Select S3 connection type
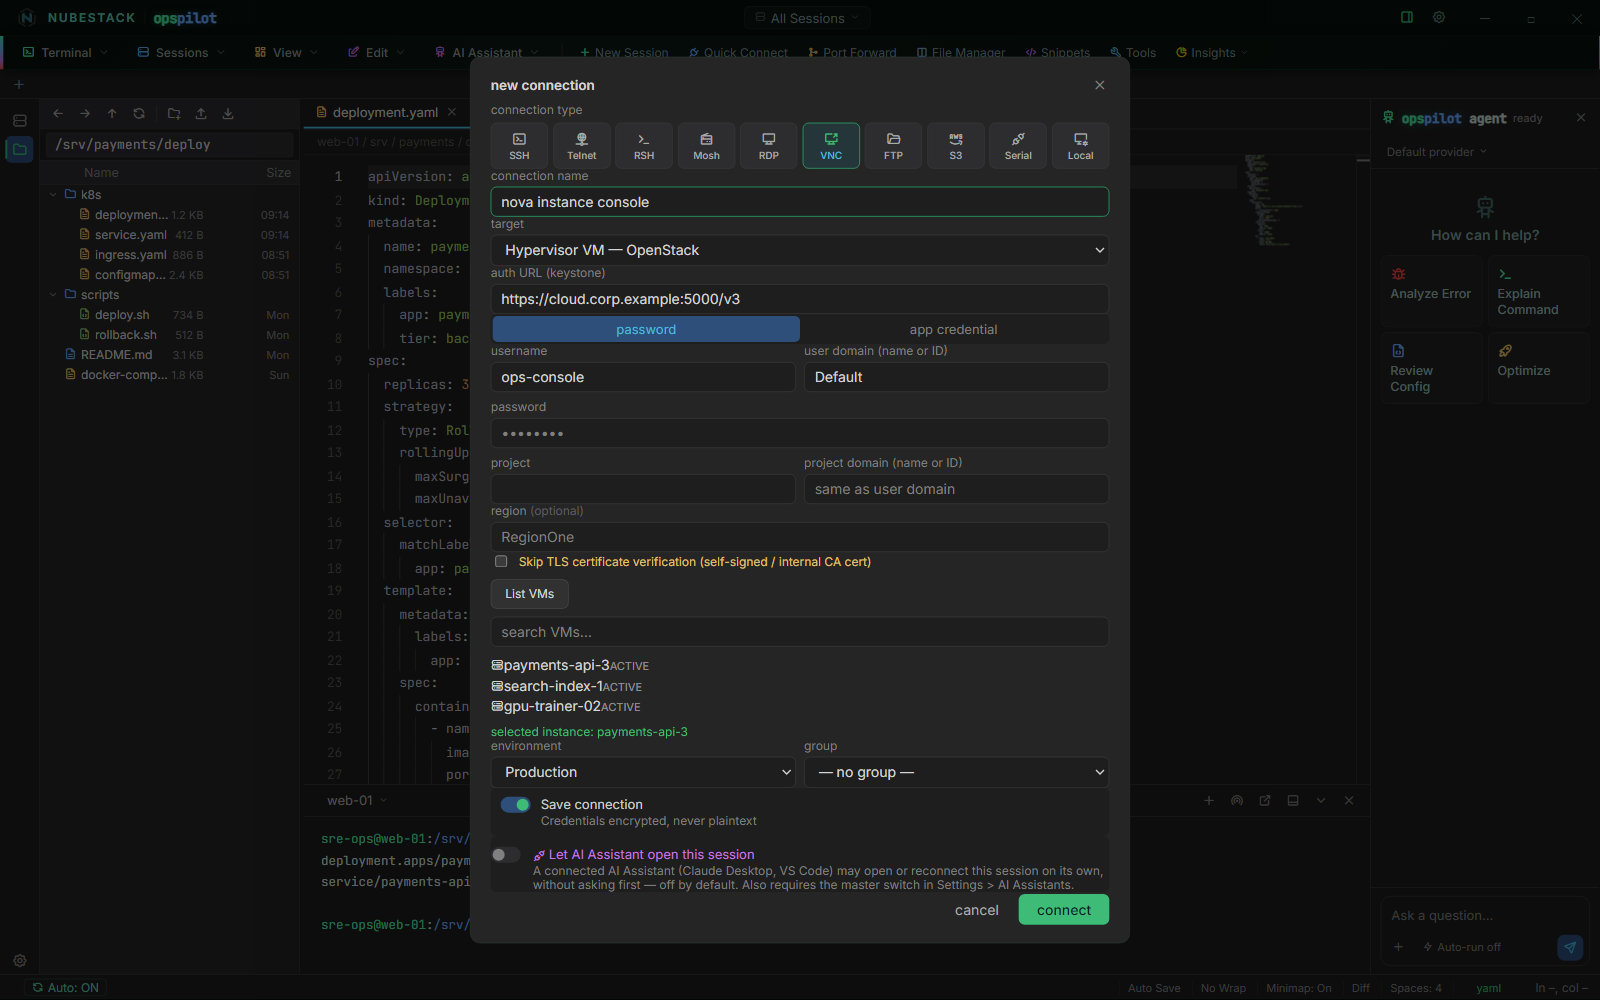This screenshot has height=1000, width=1600. [956, 146]
